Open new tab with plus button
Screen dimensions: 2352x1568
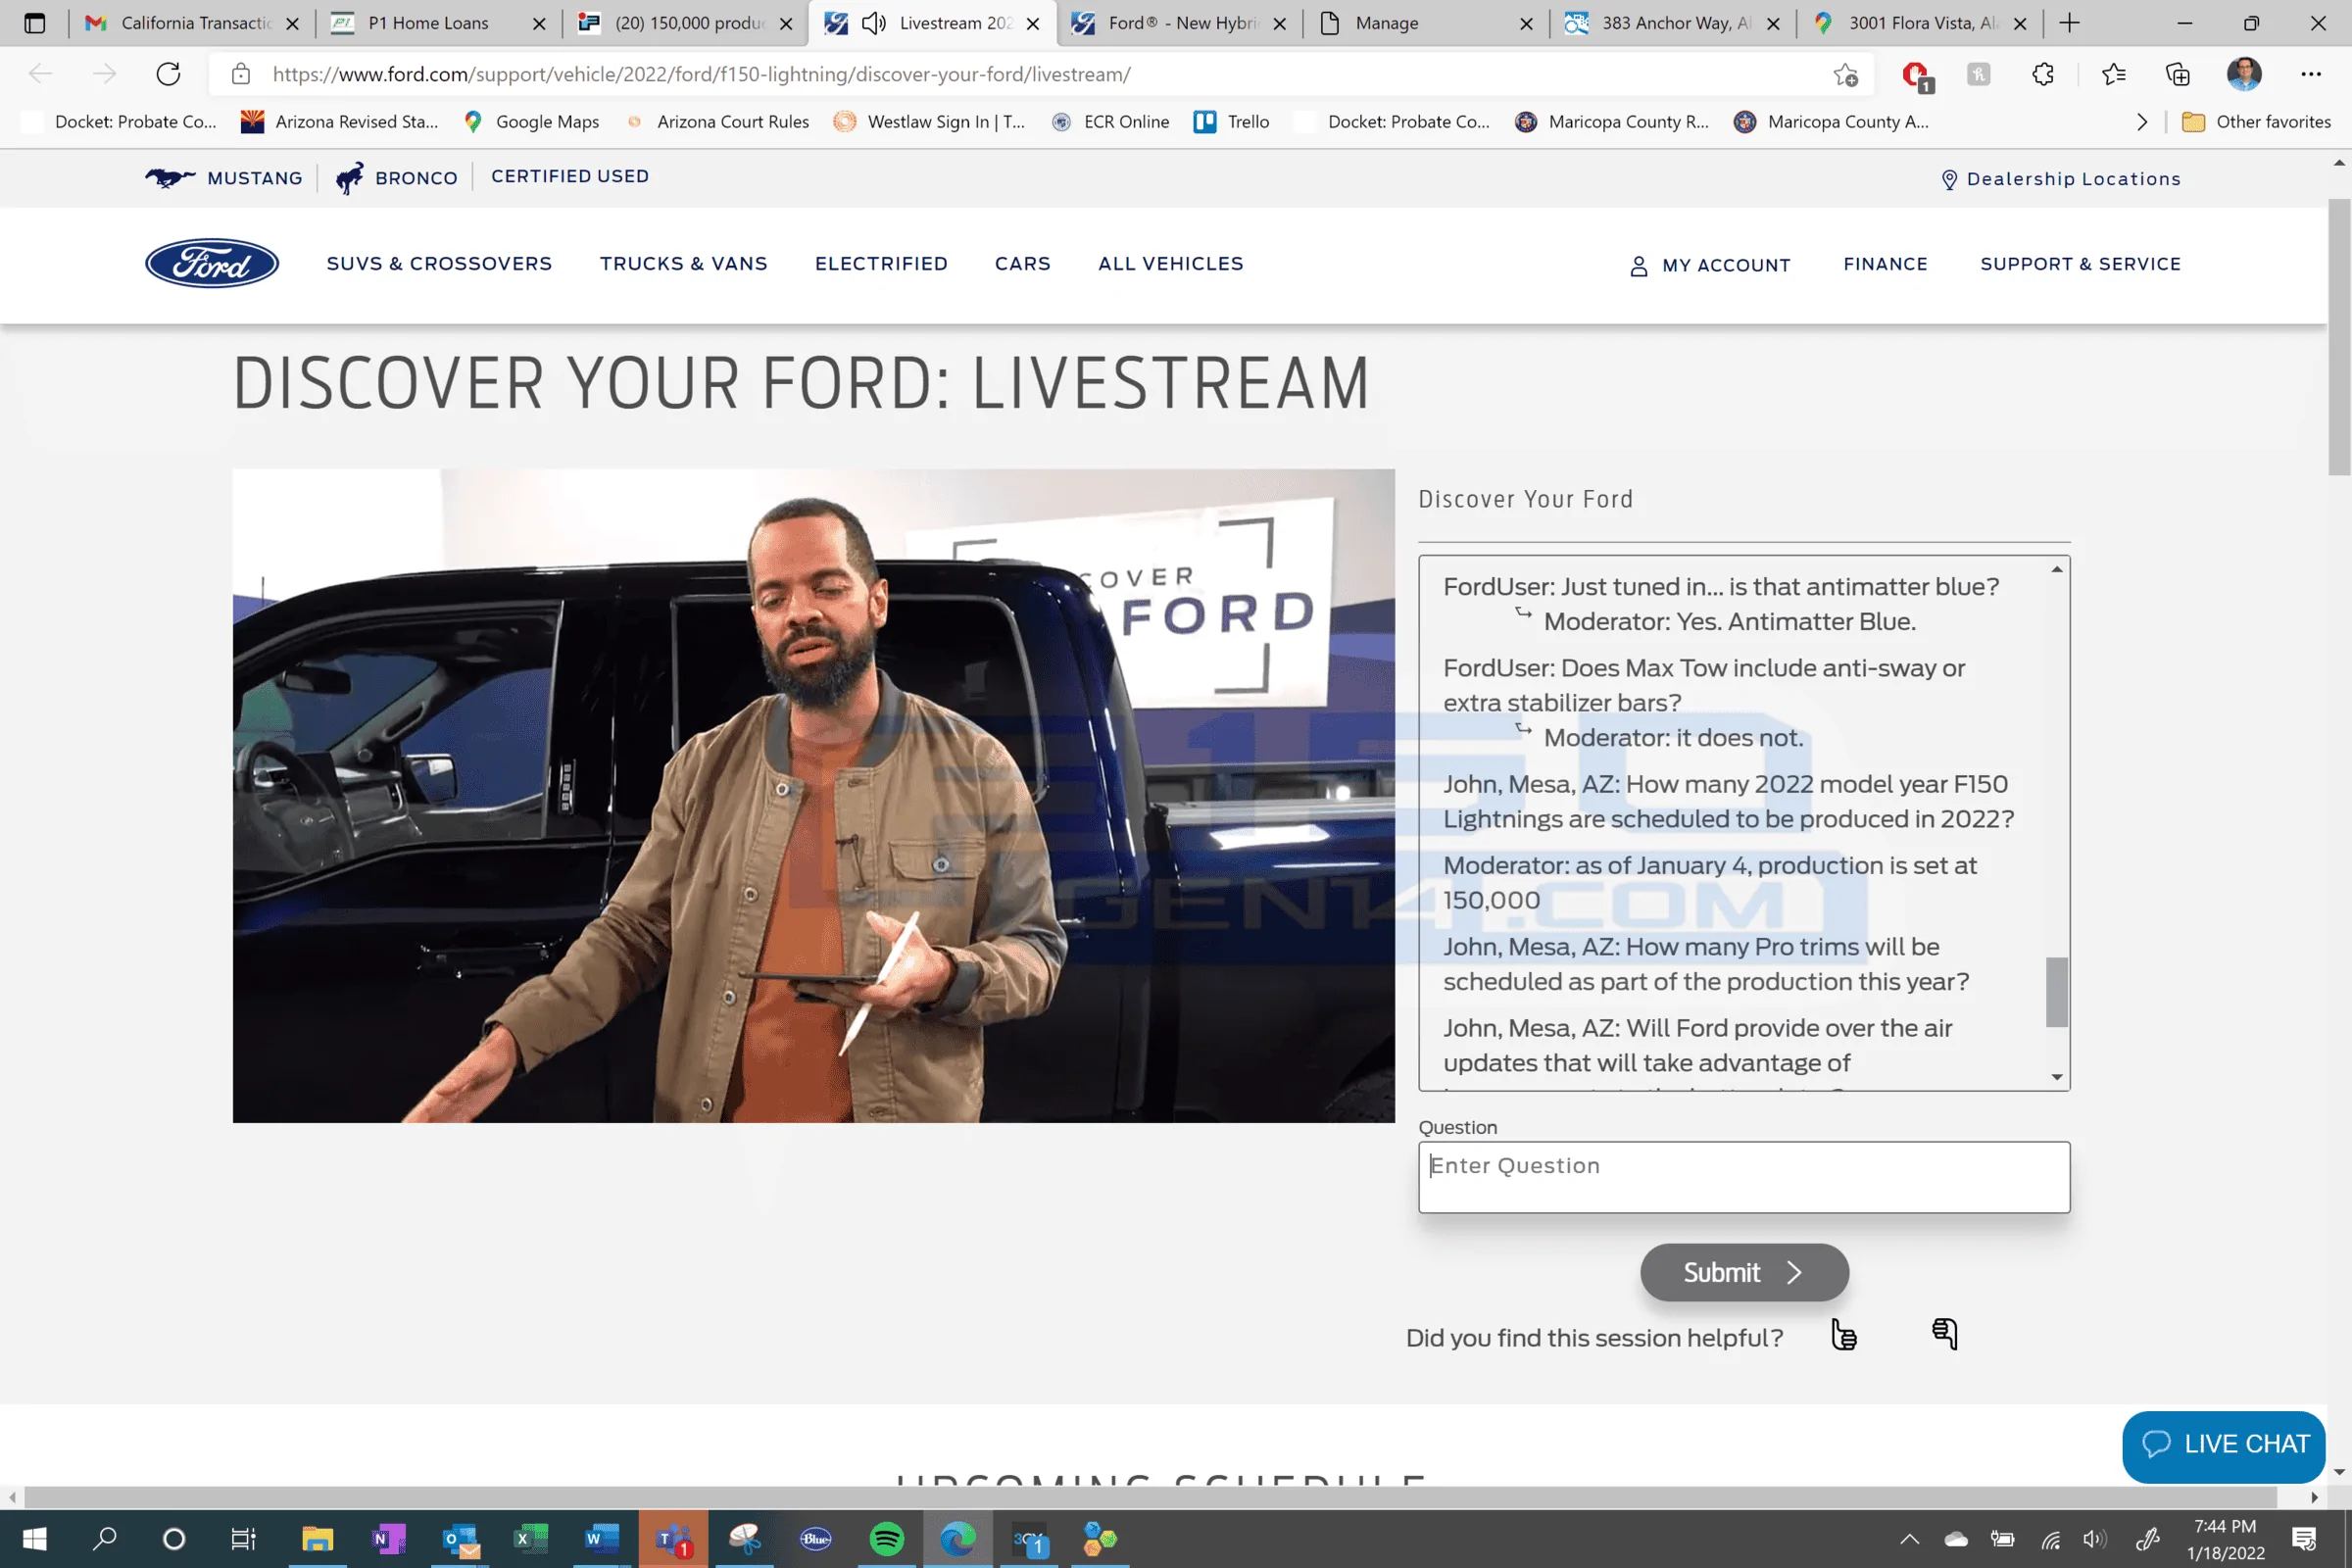(2069, 23)
